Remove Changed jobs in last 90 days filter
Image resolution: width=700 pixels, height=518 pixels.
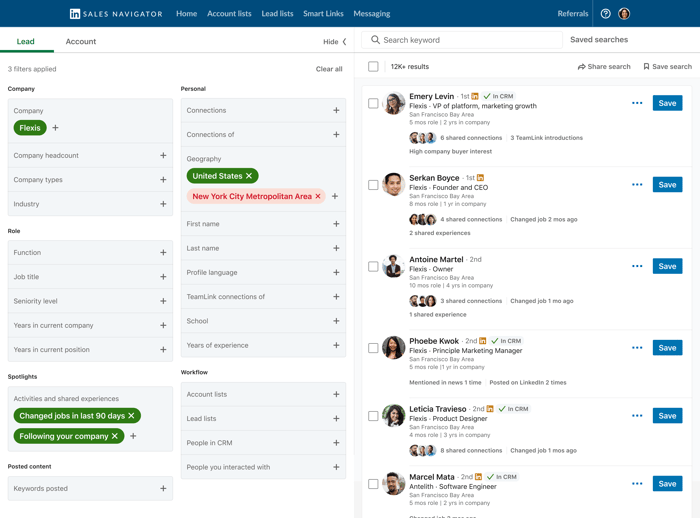point(132,416)
